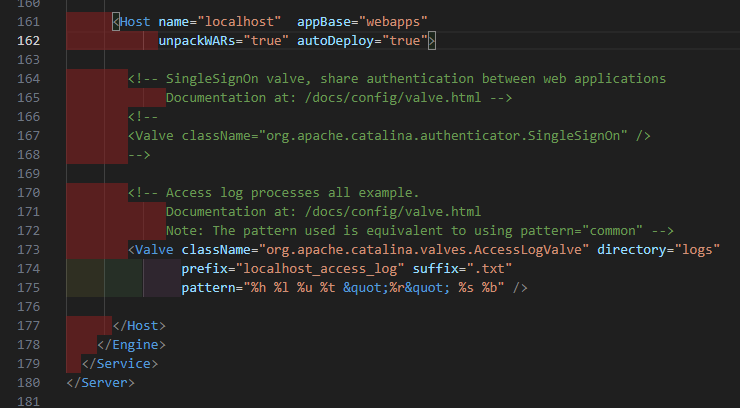Click line number 173 in the gutter
Image resolution: width=740 pixels, height=408 pixels.
click(28, 250)
